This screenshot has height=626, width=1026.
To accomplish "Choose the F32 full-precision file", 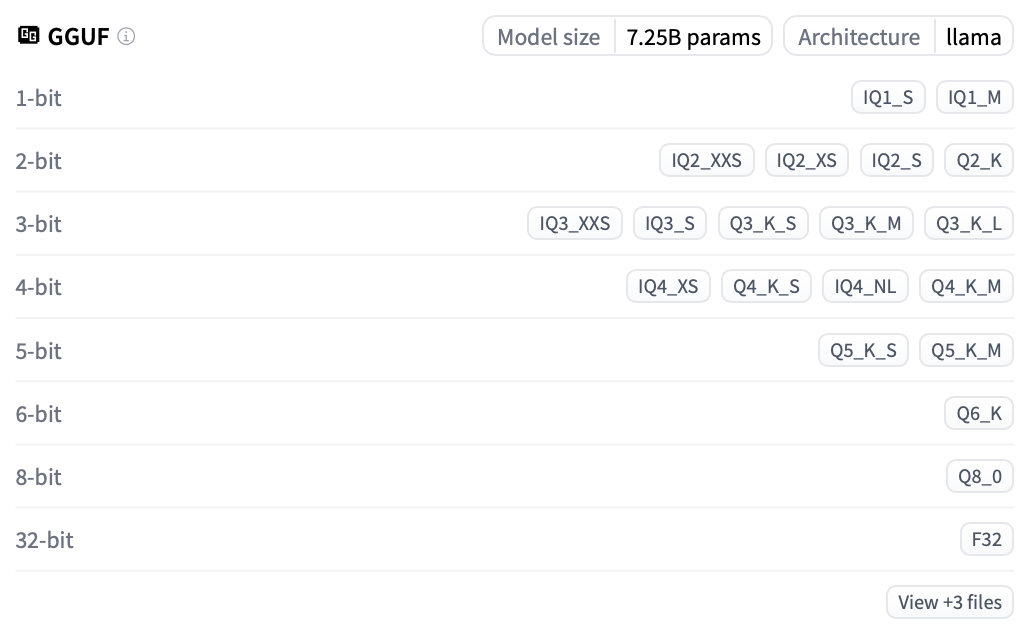I will pyautogui.click(x=986, y=540).
